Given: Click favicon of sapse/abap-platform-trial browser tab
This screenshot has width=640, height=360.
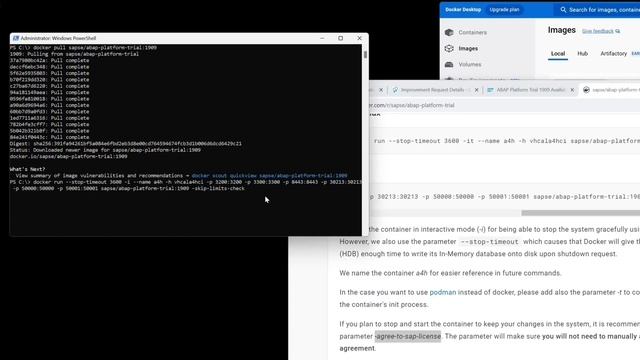Looking at the screenshot, I should click(586, 90).
